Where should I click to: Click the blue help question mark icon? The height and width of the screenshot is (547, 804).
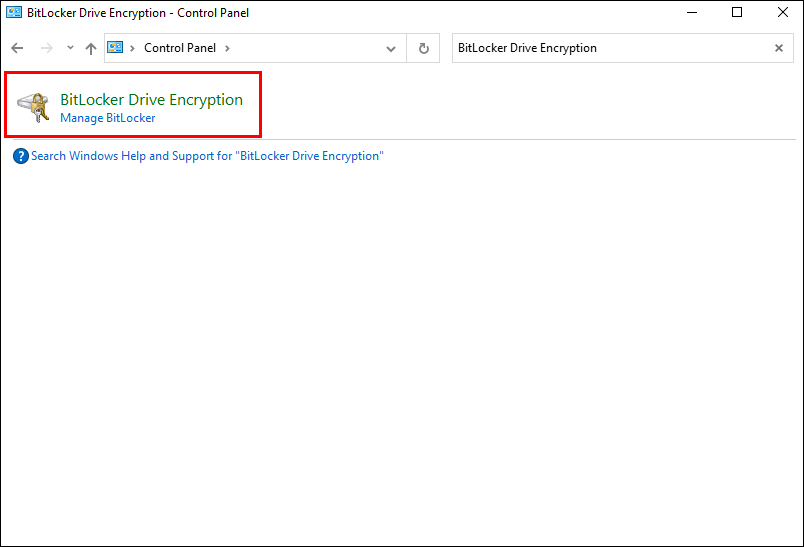(20, 156)
